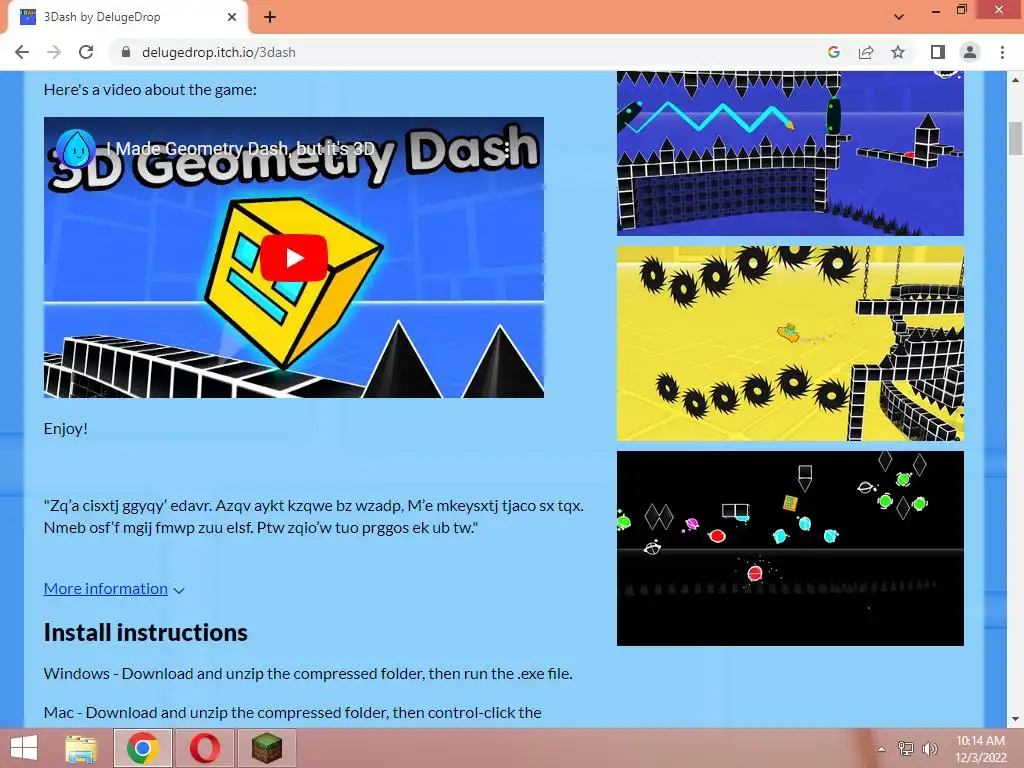
Task: Click the Chrome taskbar icon
Action: pos(143,748)
